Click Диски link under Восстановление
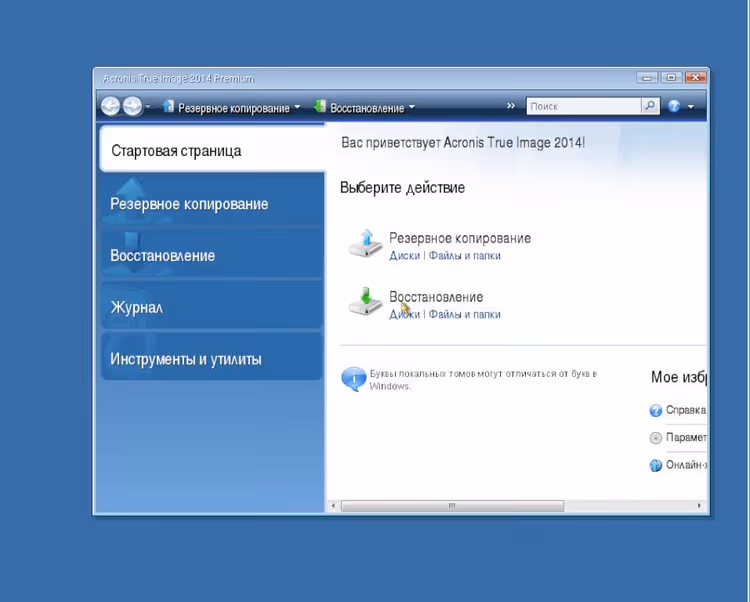This screenshot has height=602, width=750. tap(404, 315)
